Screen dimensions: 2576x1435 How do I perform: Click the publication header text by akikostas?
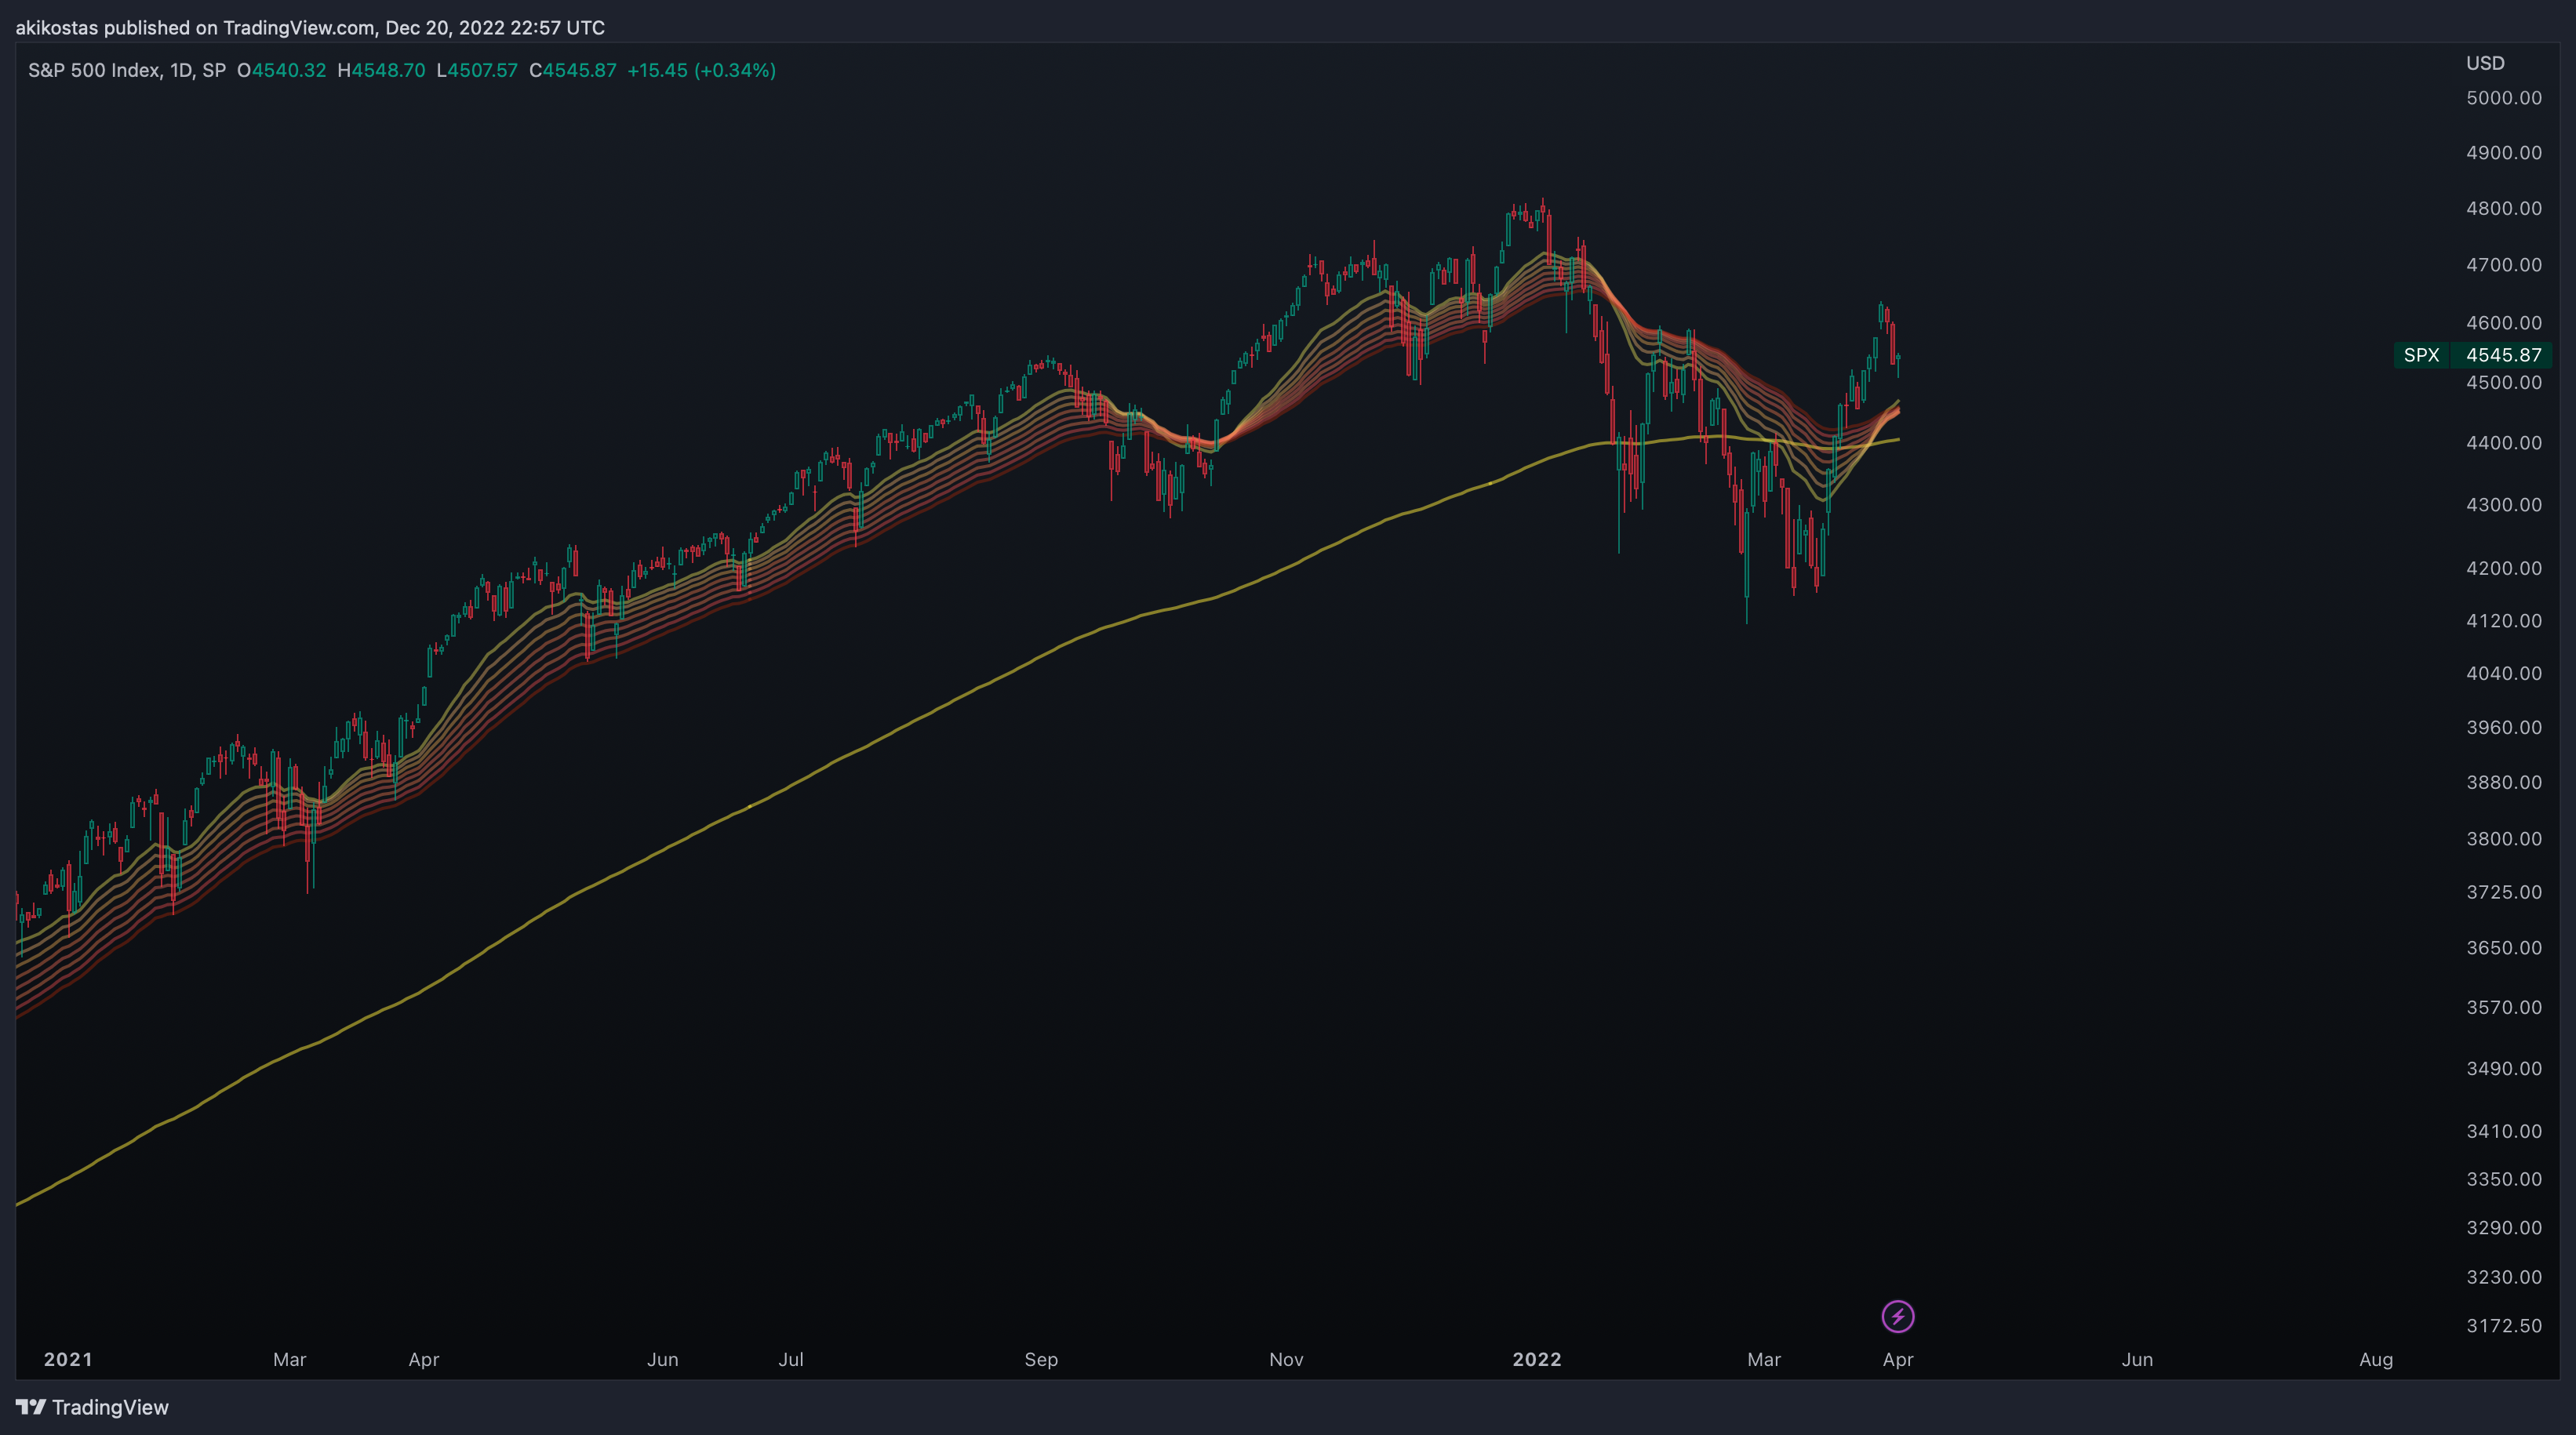310,28
